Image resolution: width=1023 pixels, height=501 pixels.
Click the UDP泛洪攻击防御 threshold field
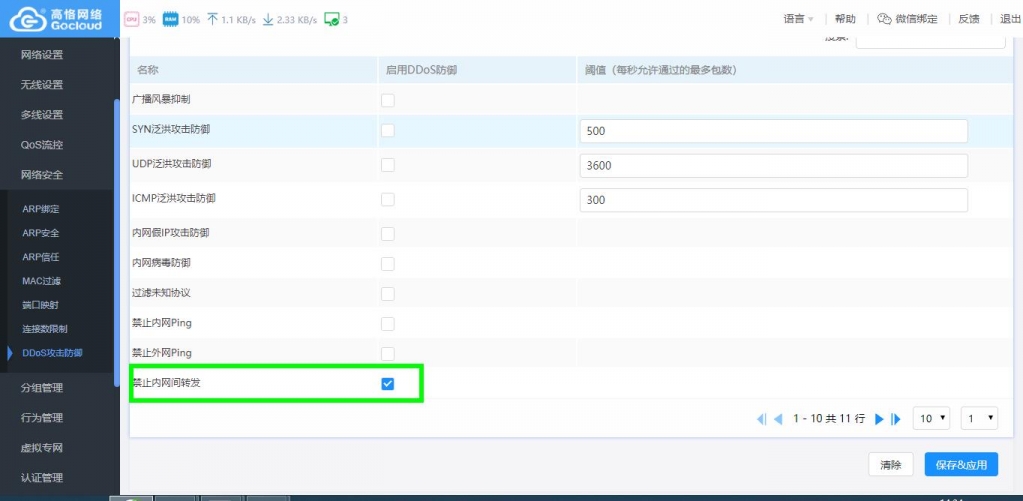coord(773,165)
